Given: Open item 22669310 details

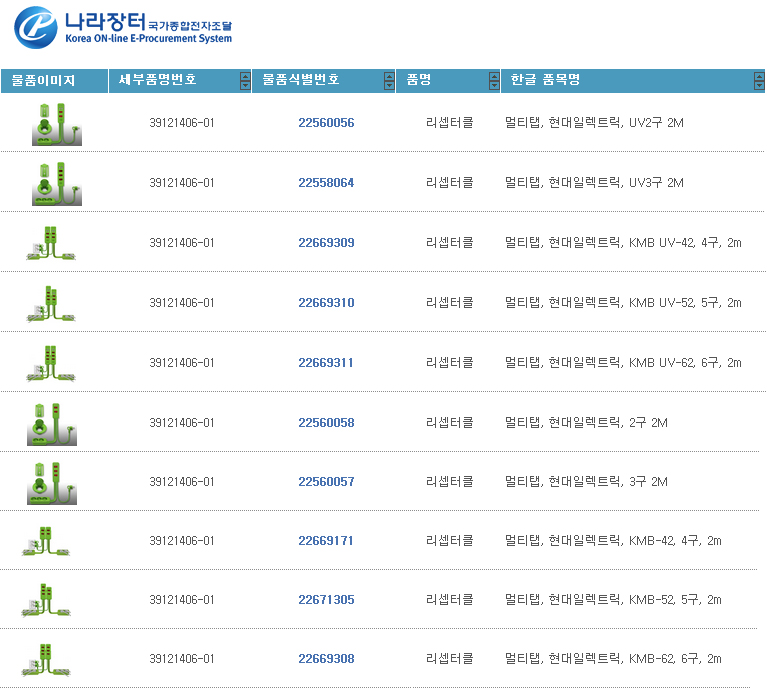Looking at the screenshot, I should [x=326, y=303].
